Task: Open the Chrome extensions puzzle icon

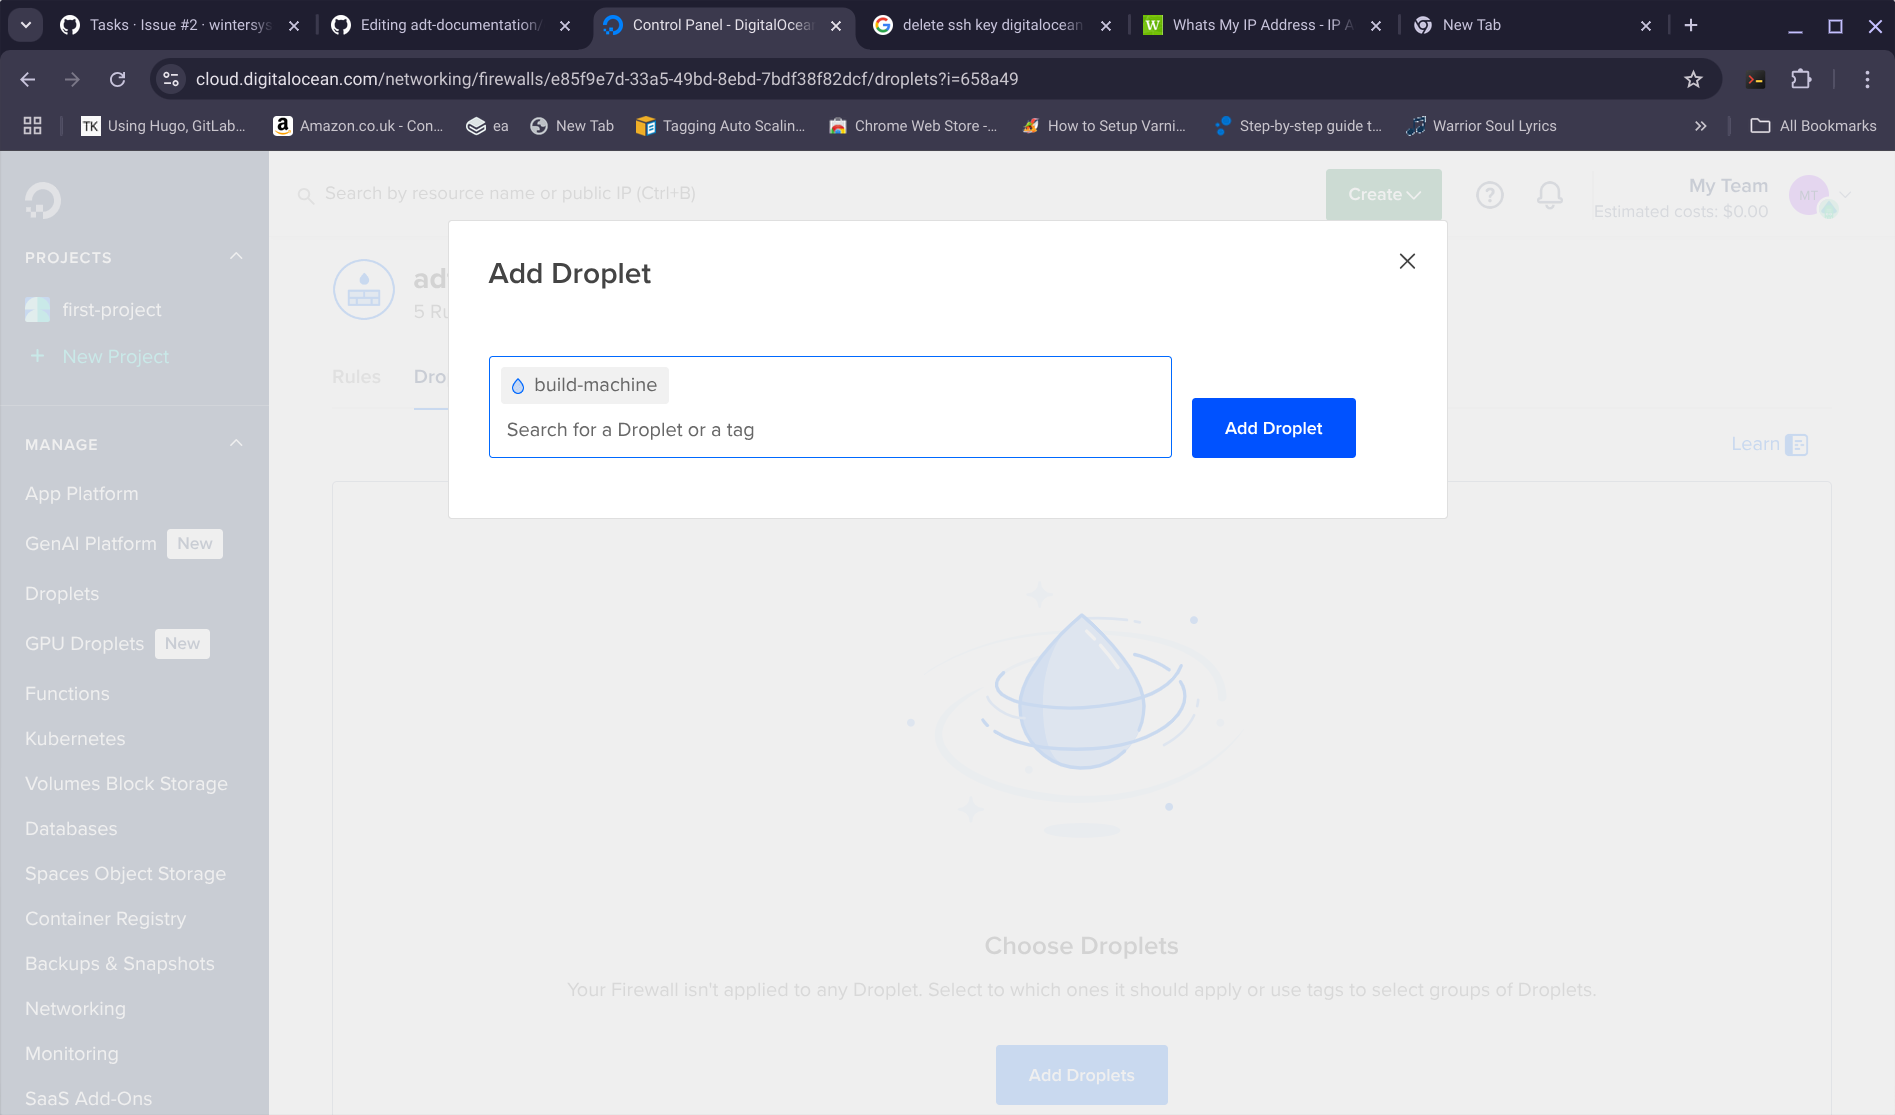Action: coord(1801,79)
